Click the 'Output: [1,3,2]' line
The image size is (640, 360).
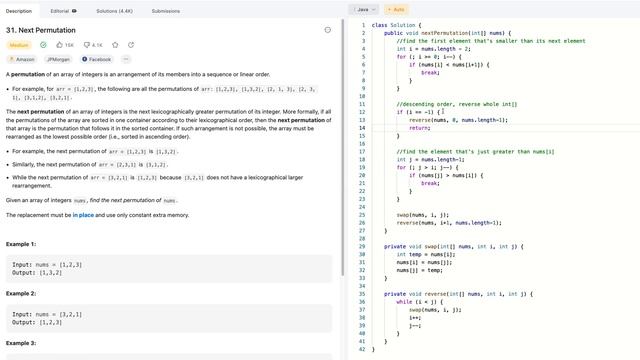(x=37, y=273)
